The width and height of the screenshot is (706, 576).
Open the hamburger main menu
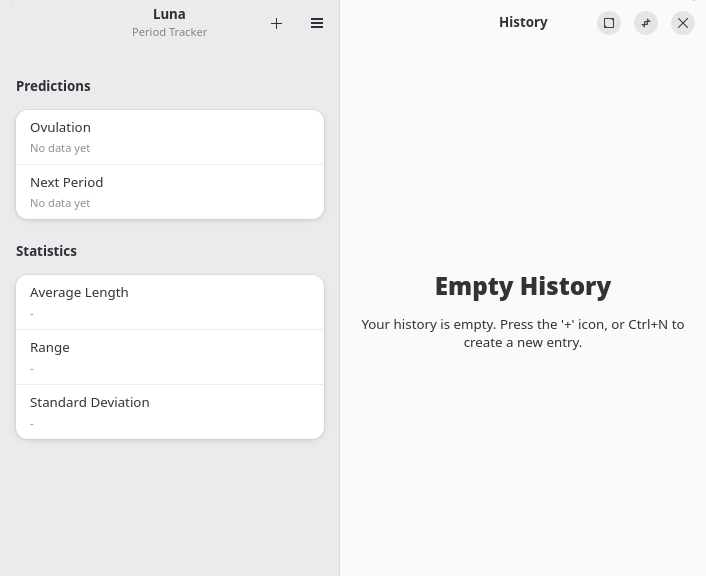317,23
